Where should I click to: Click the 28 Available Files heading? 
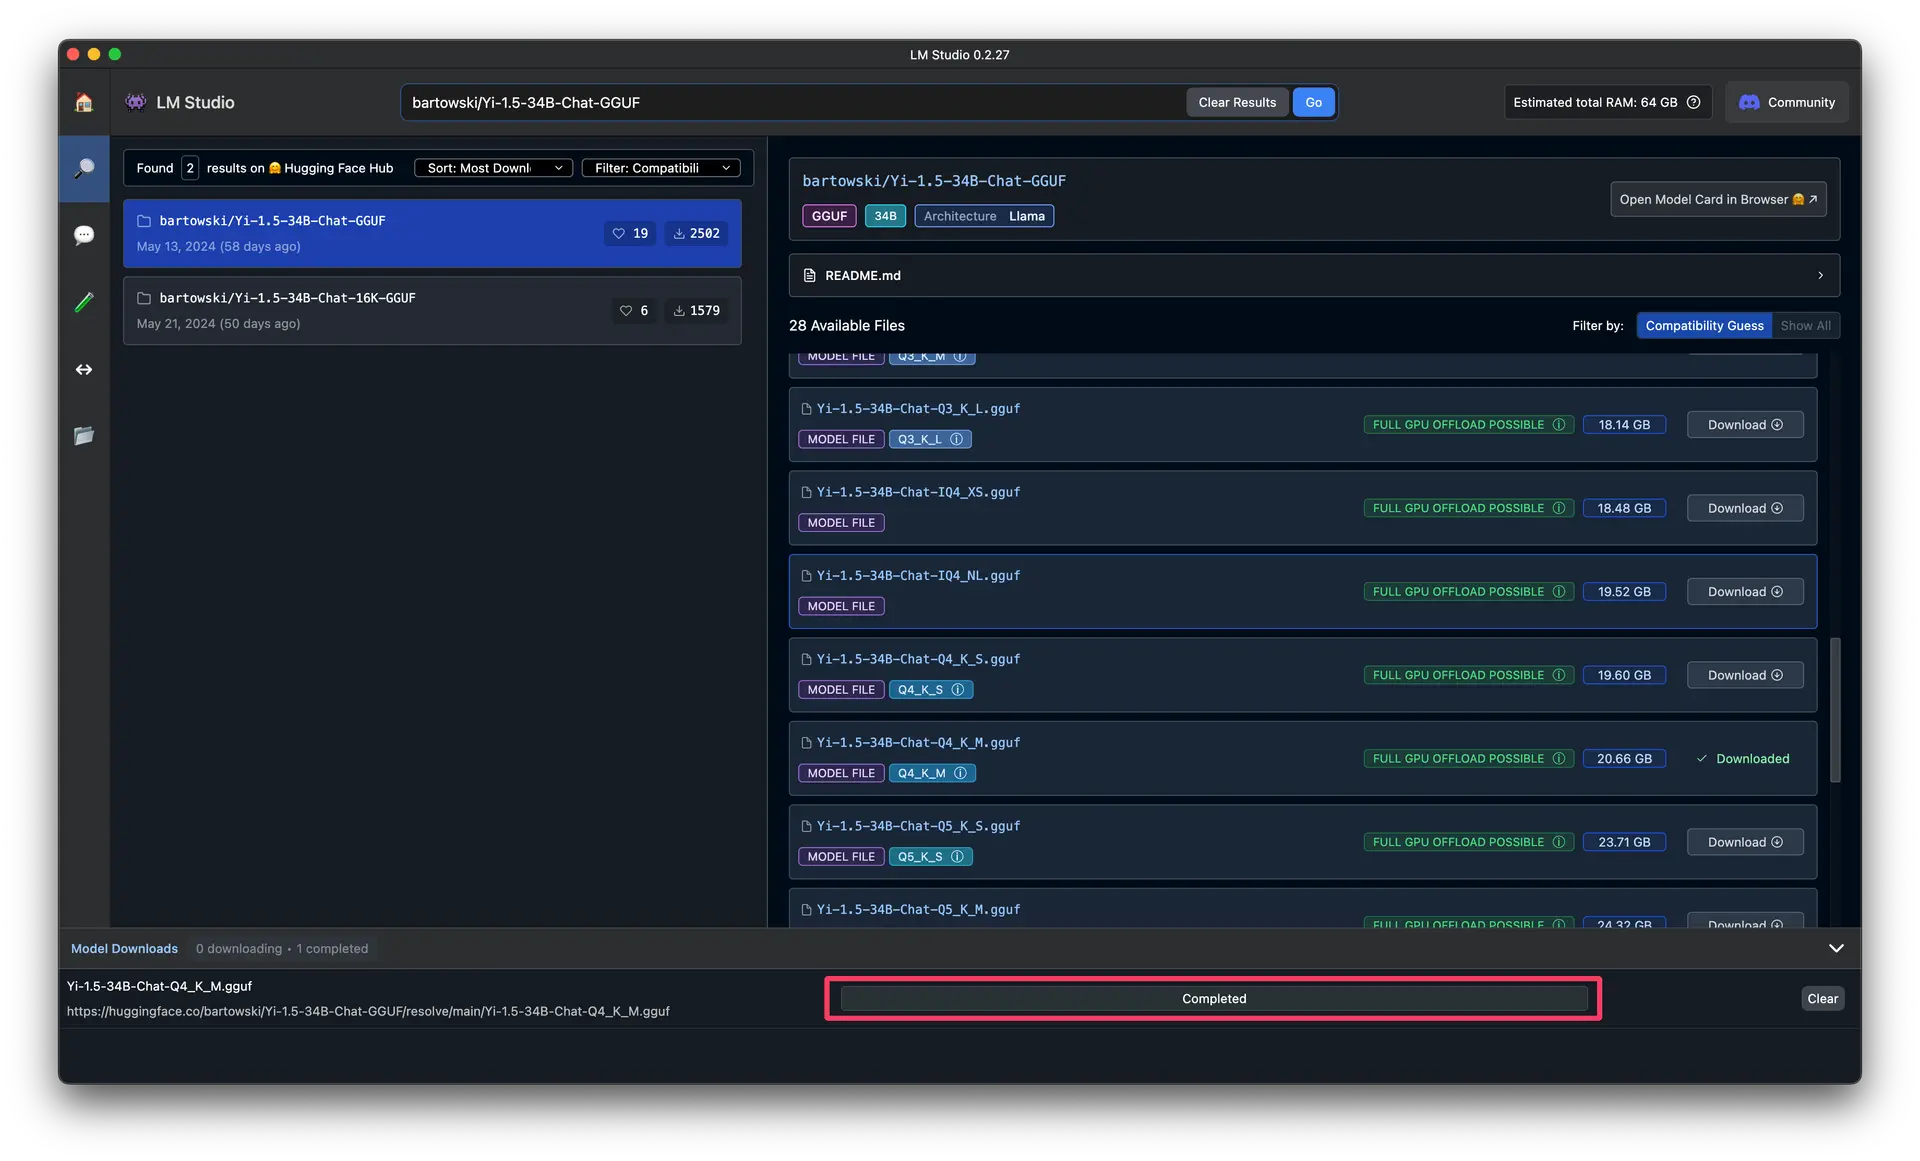point(847,326)
